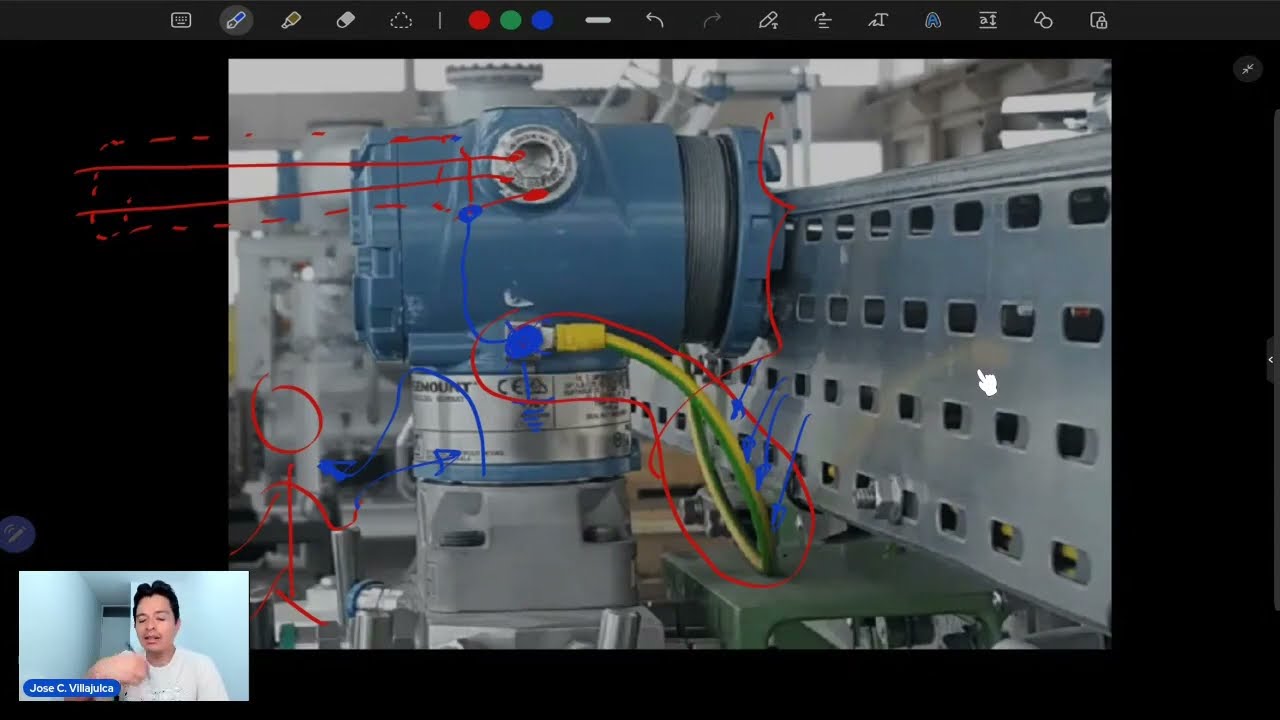Activate the lasso selection tool
1280x720 pixels.
click(x=401, y=20)
